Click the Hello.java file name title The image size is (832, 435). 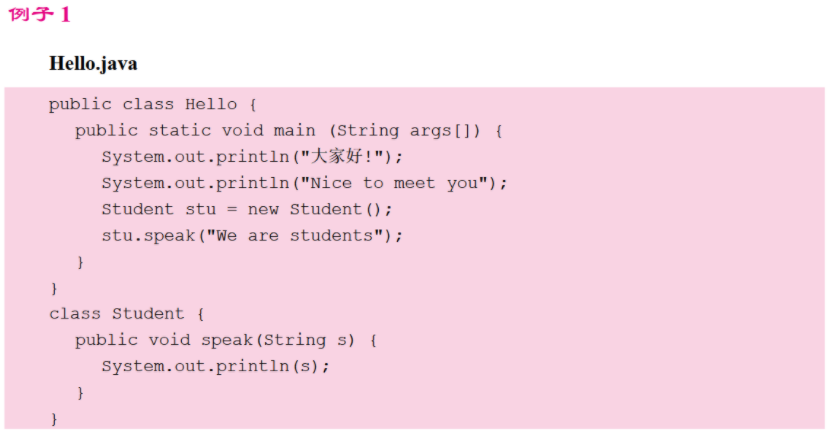coord(93,64)
